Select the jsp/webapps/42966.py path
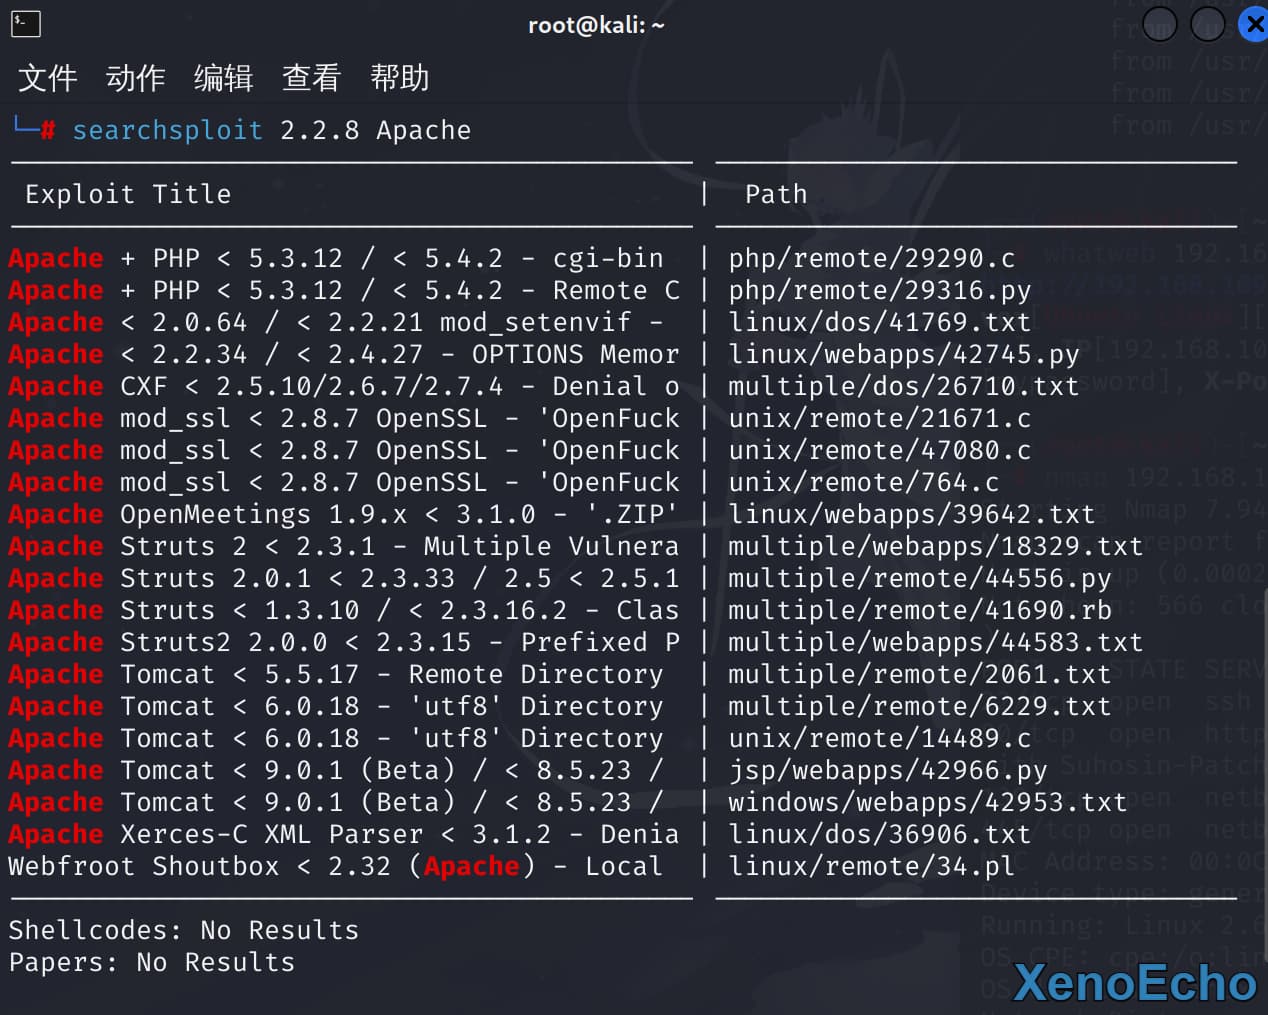 [887, 770]
